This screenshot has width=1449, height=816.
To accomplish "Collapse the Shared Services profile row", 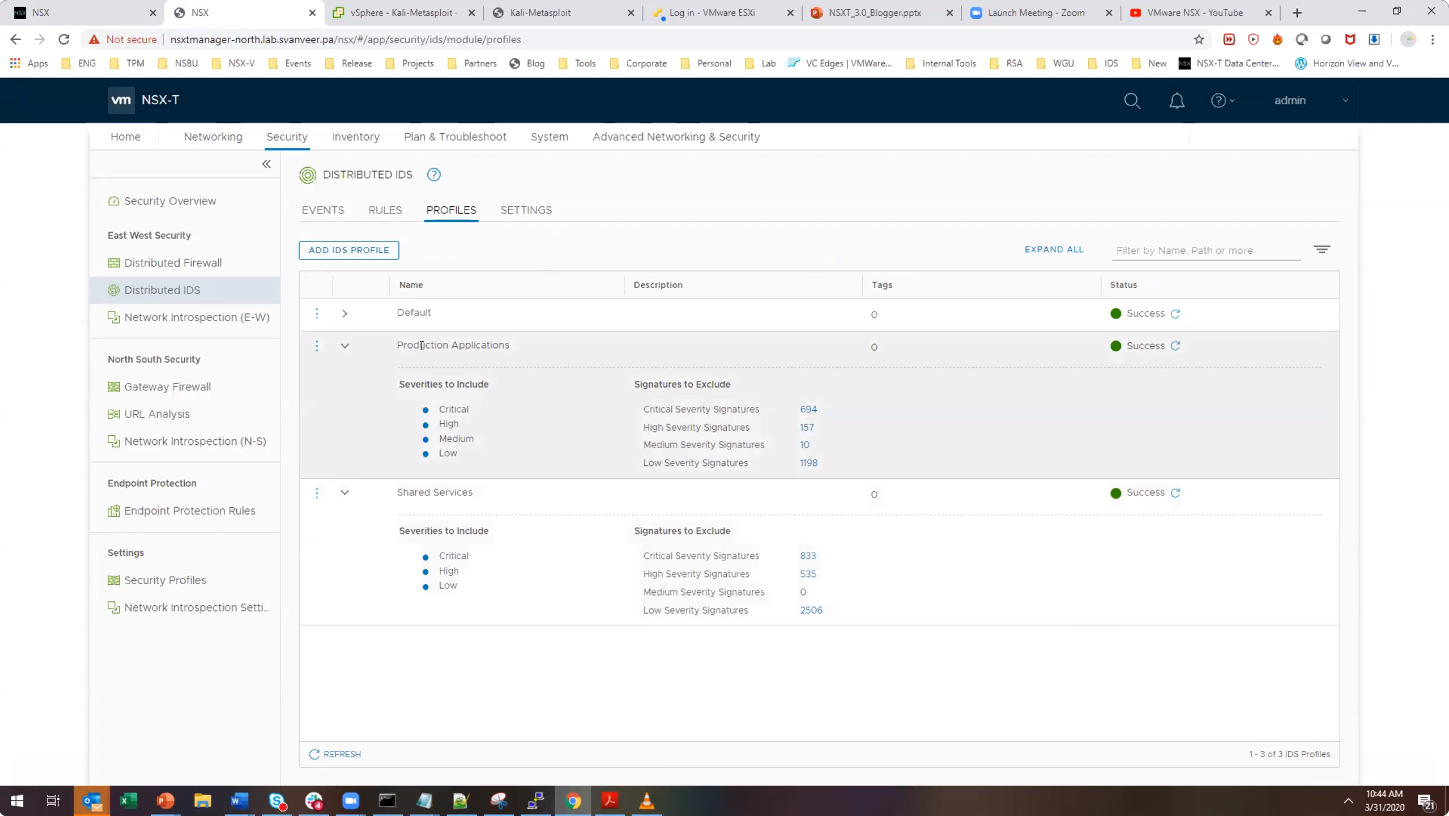I will [x=345, y=493].
